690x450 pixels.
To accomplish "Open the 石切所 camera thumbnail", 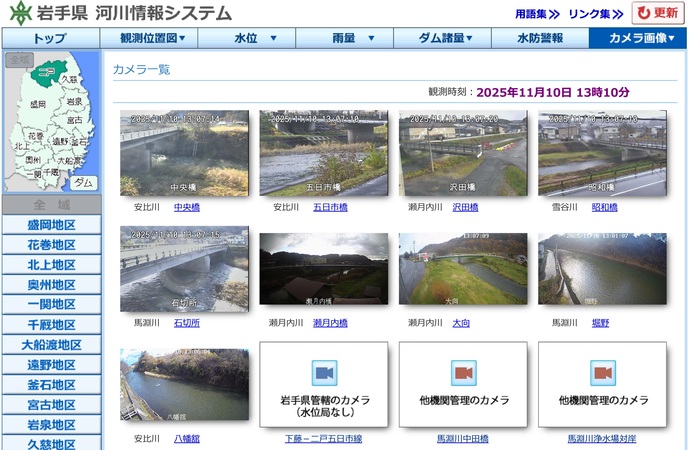I will pyautogui.click(x=184, y=269).
